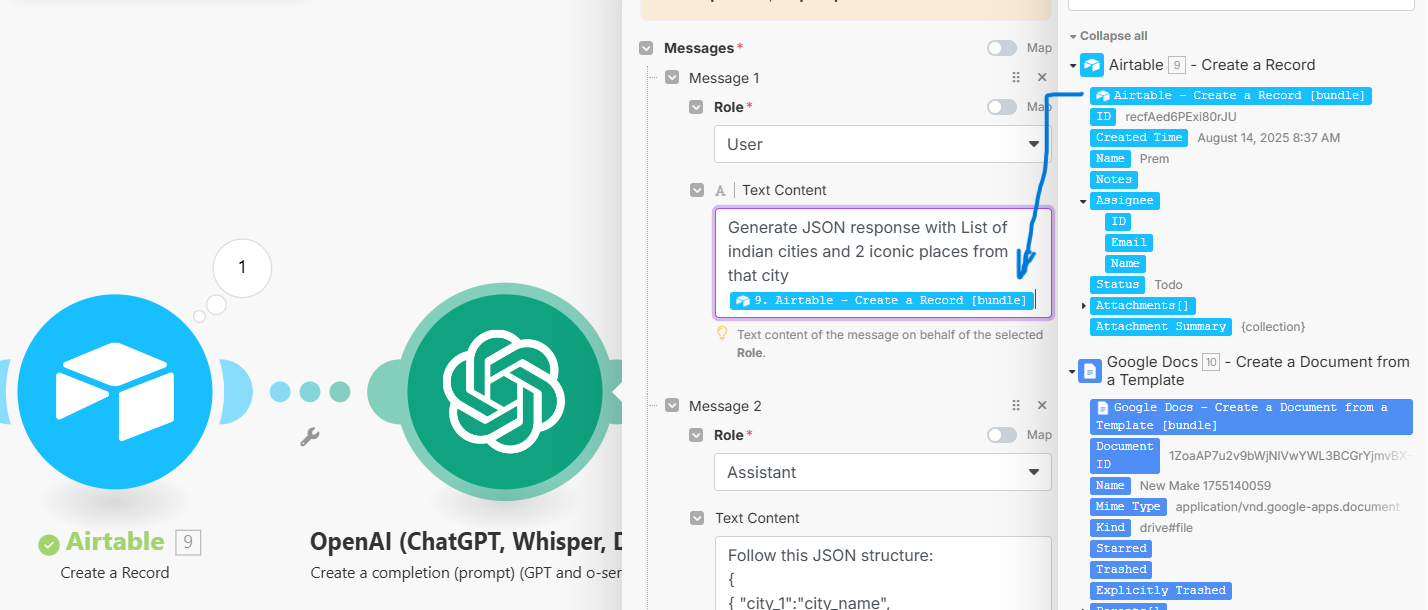Insert the Explicitly Trashed variable
Screen dimensions: 1428x610
click(1160, 591)
